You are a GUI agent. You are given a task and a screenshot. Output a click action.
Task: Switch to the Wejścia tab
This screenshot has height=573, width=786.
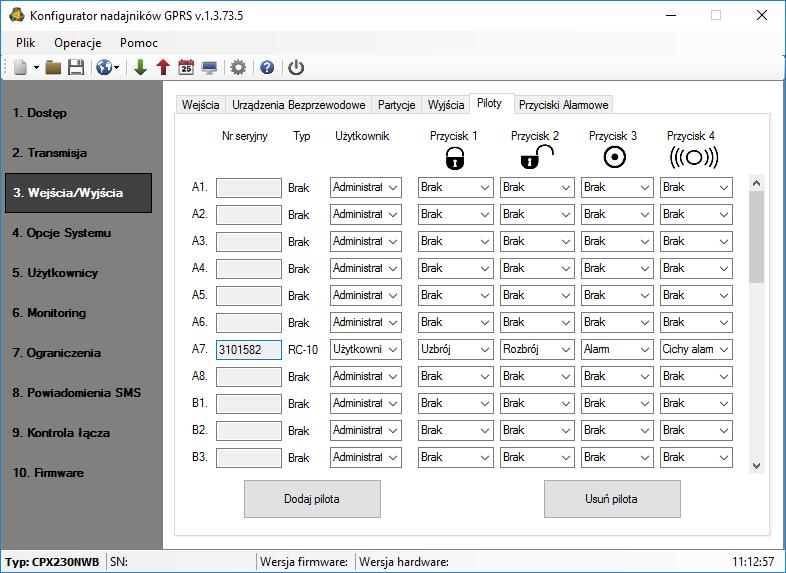coord(201,105)
